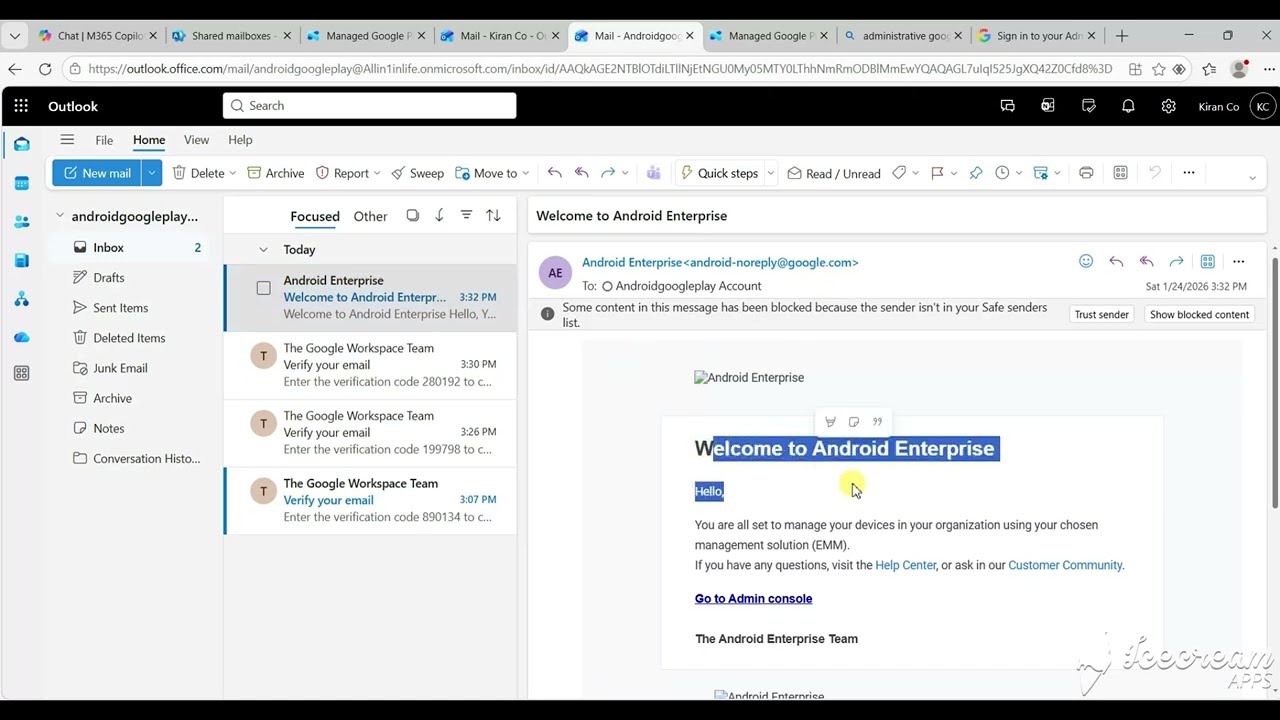This screenshot has width=1280, height=720.
Task: Collapse the Today group chevron
Action: click(263, 250)
